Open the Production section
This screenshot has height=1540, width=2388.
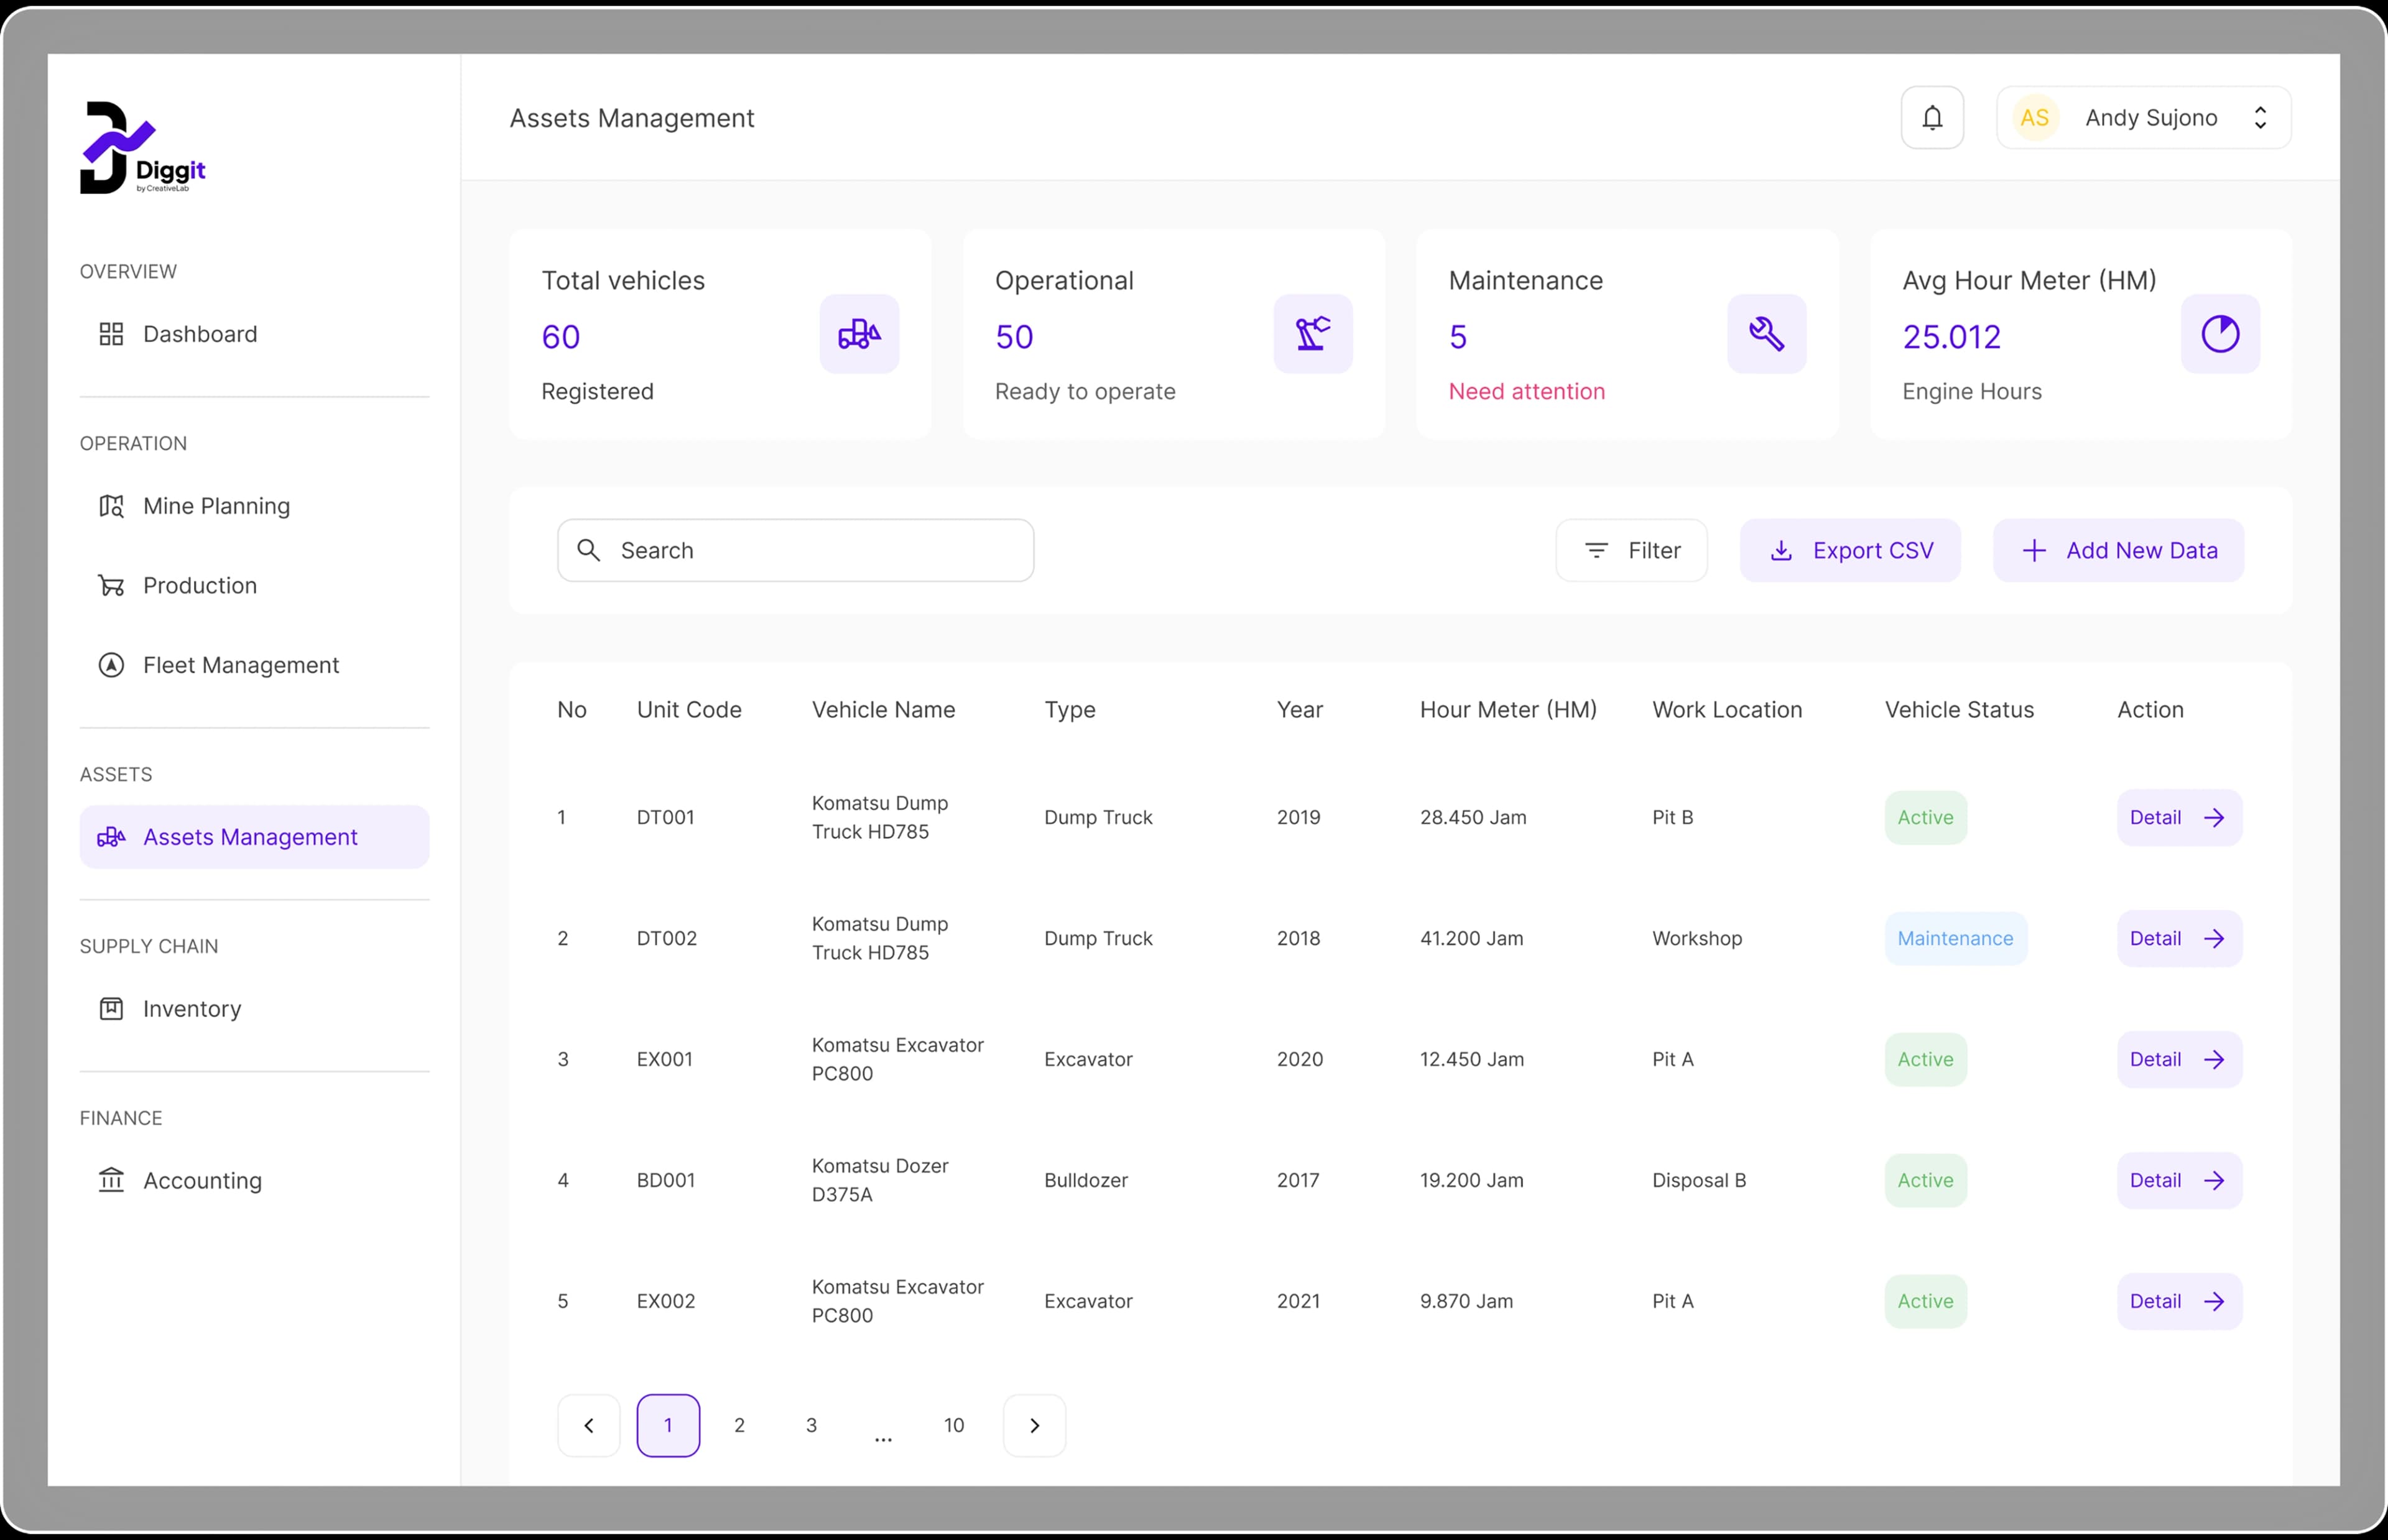point(254,585)
